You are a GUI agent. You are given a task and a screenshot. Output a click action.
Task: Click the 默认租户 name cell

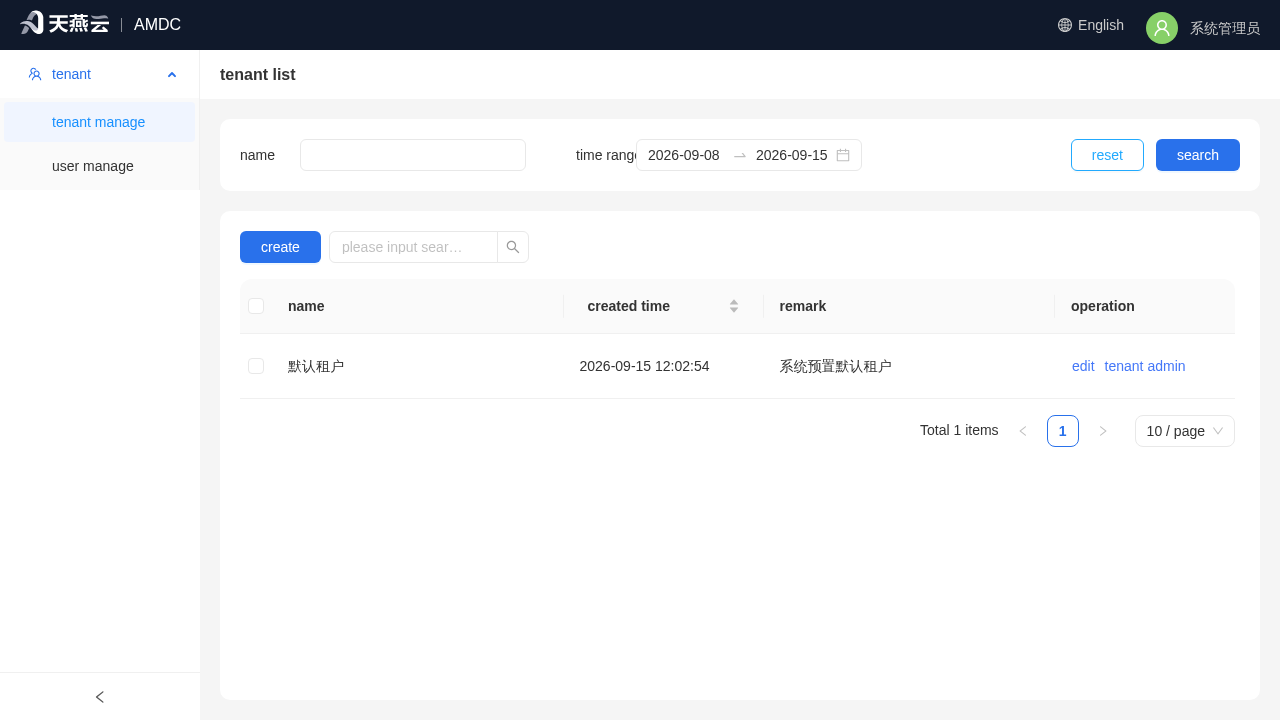coord(316,366)
